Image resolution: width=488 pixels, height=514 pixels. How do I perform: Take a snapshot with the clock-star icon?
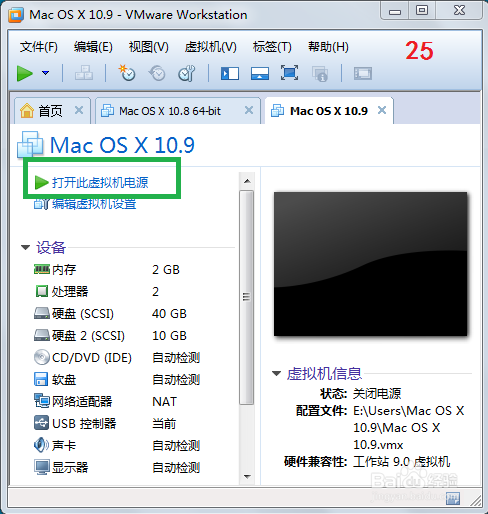127,73
